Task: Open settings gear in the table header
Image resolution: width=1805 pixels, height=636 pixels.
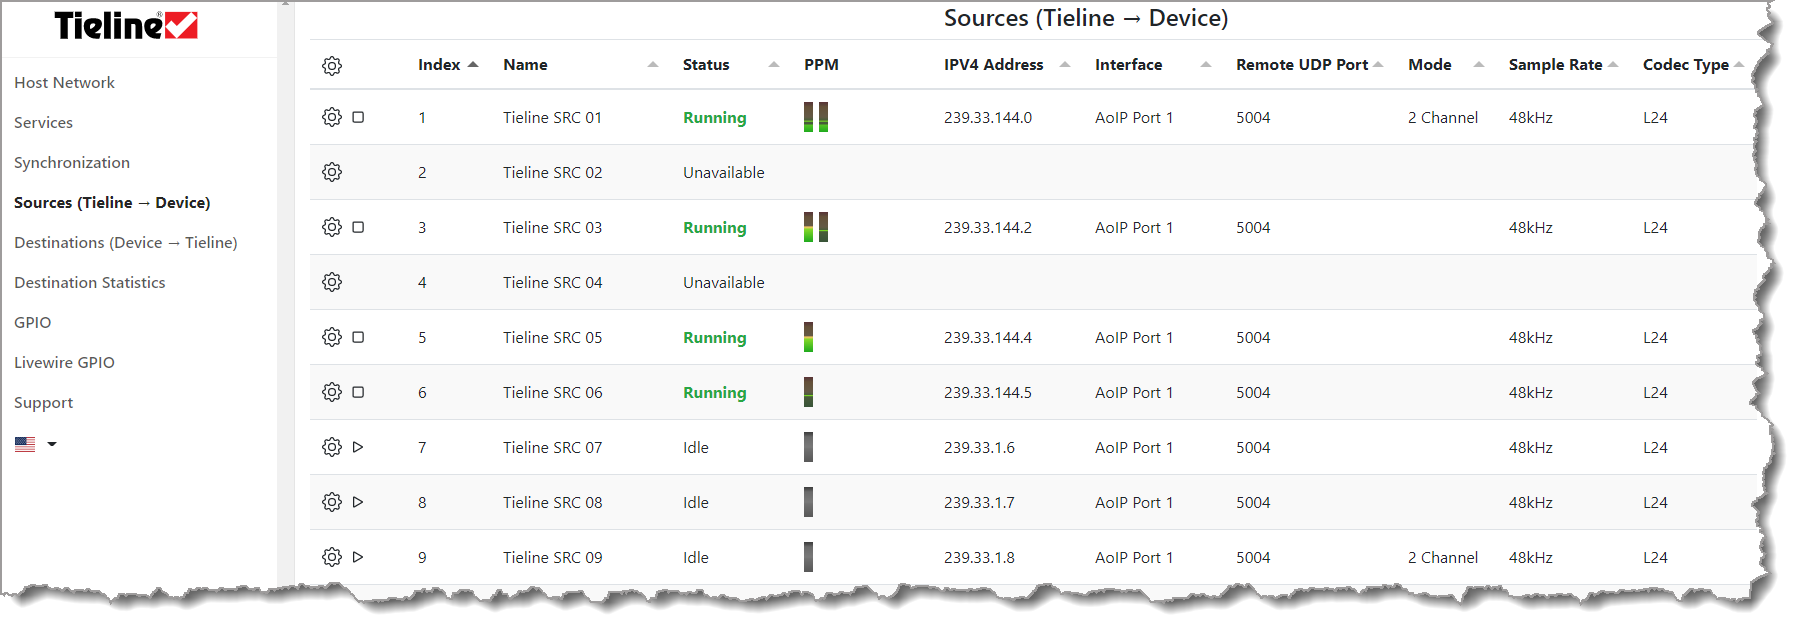Action: [x=332, y=66]
